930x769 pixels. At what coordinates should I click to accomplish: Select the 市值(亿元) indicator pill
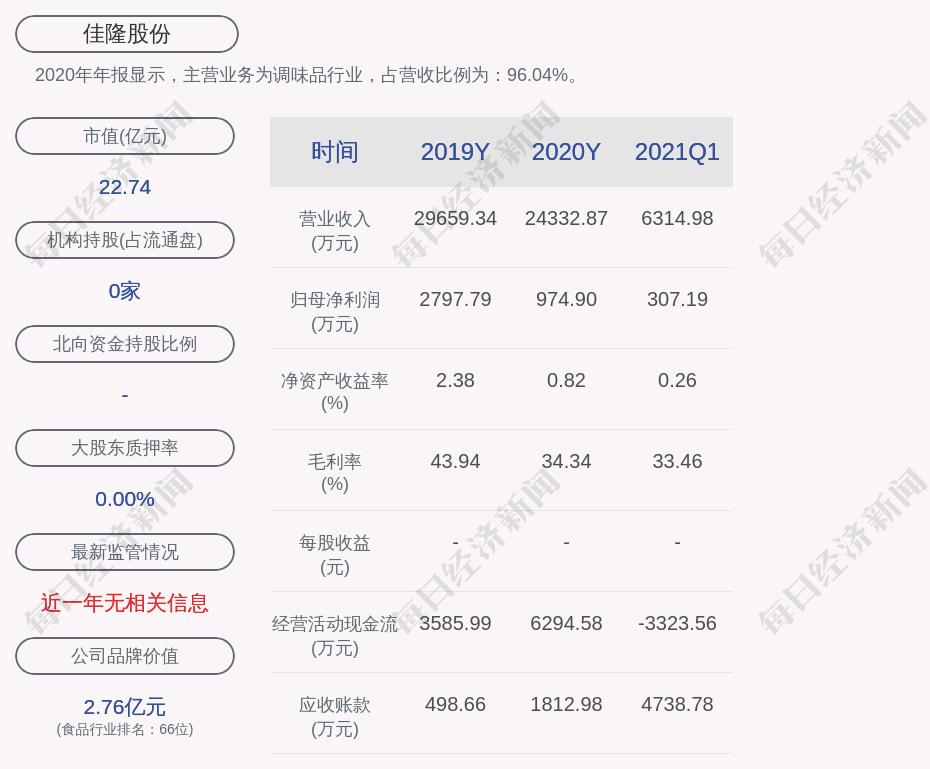coord(124,136)
